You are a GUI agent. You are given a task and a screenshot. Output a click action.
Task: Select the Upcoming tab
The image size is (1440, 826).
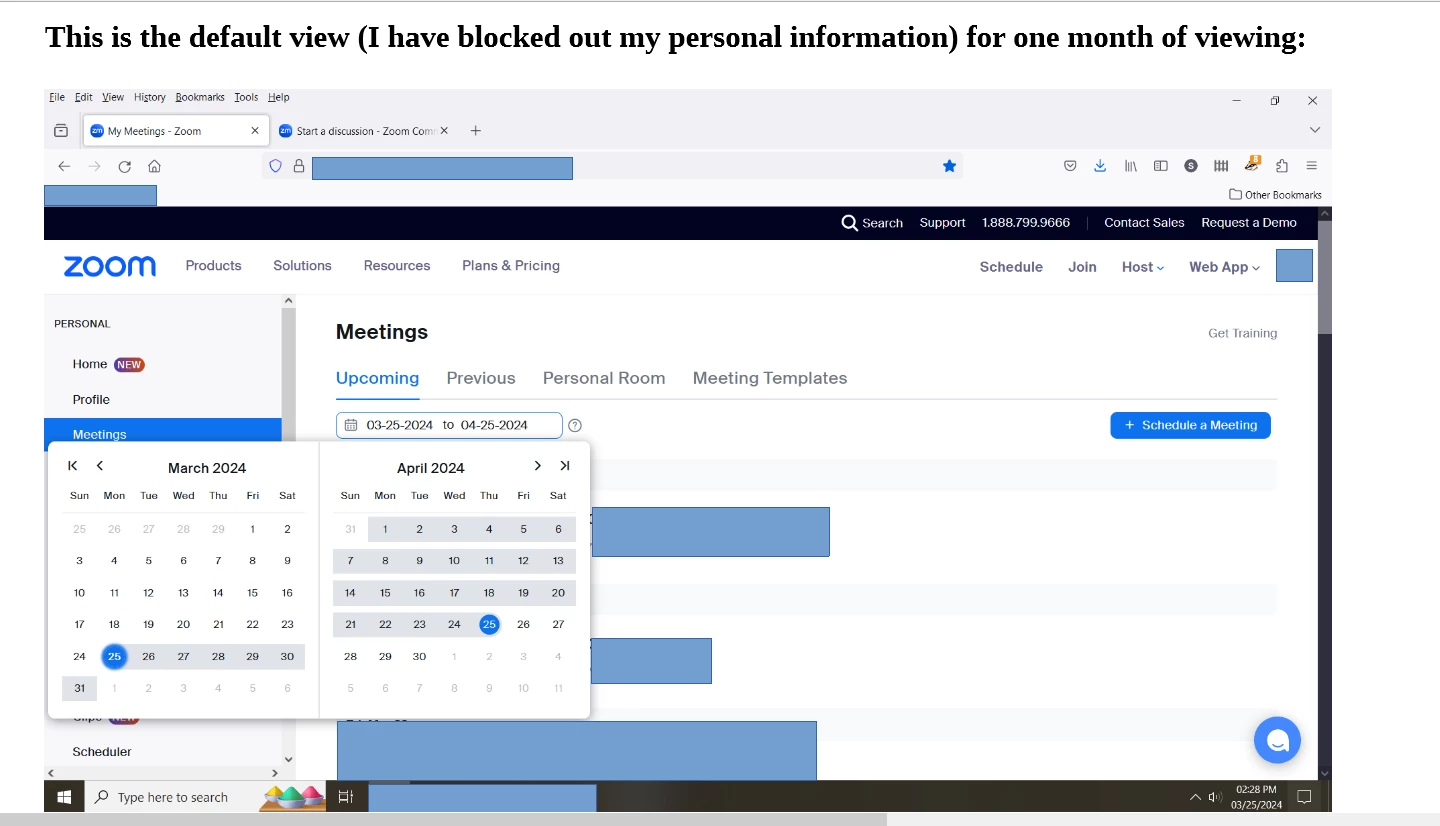pyautogui.click(x=377, y=378)
